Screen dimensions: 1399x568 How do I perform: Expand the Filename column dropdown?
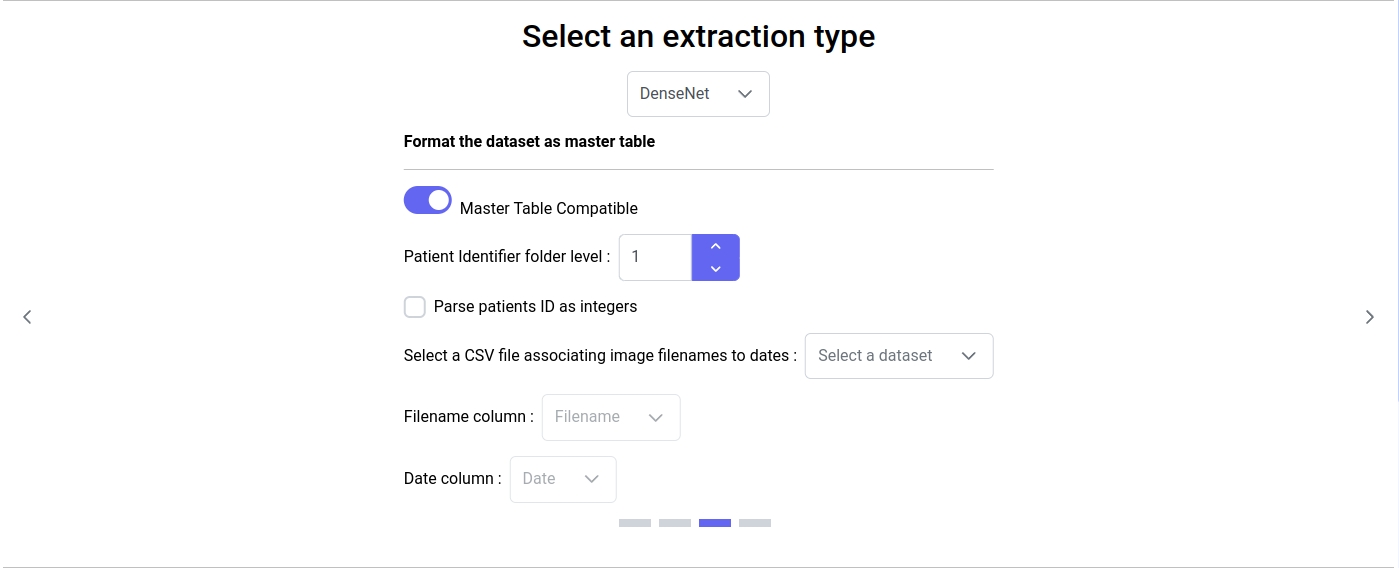pos(610,417)
